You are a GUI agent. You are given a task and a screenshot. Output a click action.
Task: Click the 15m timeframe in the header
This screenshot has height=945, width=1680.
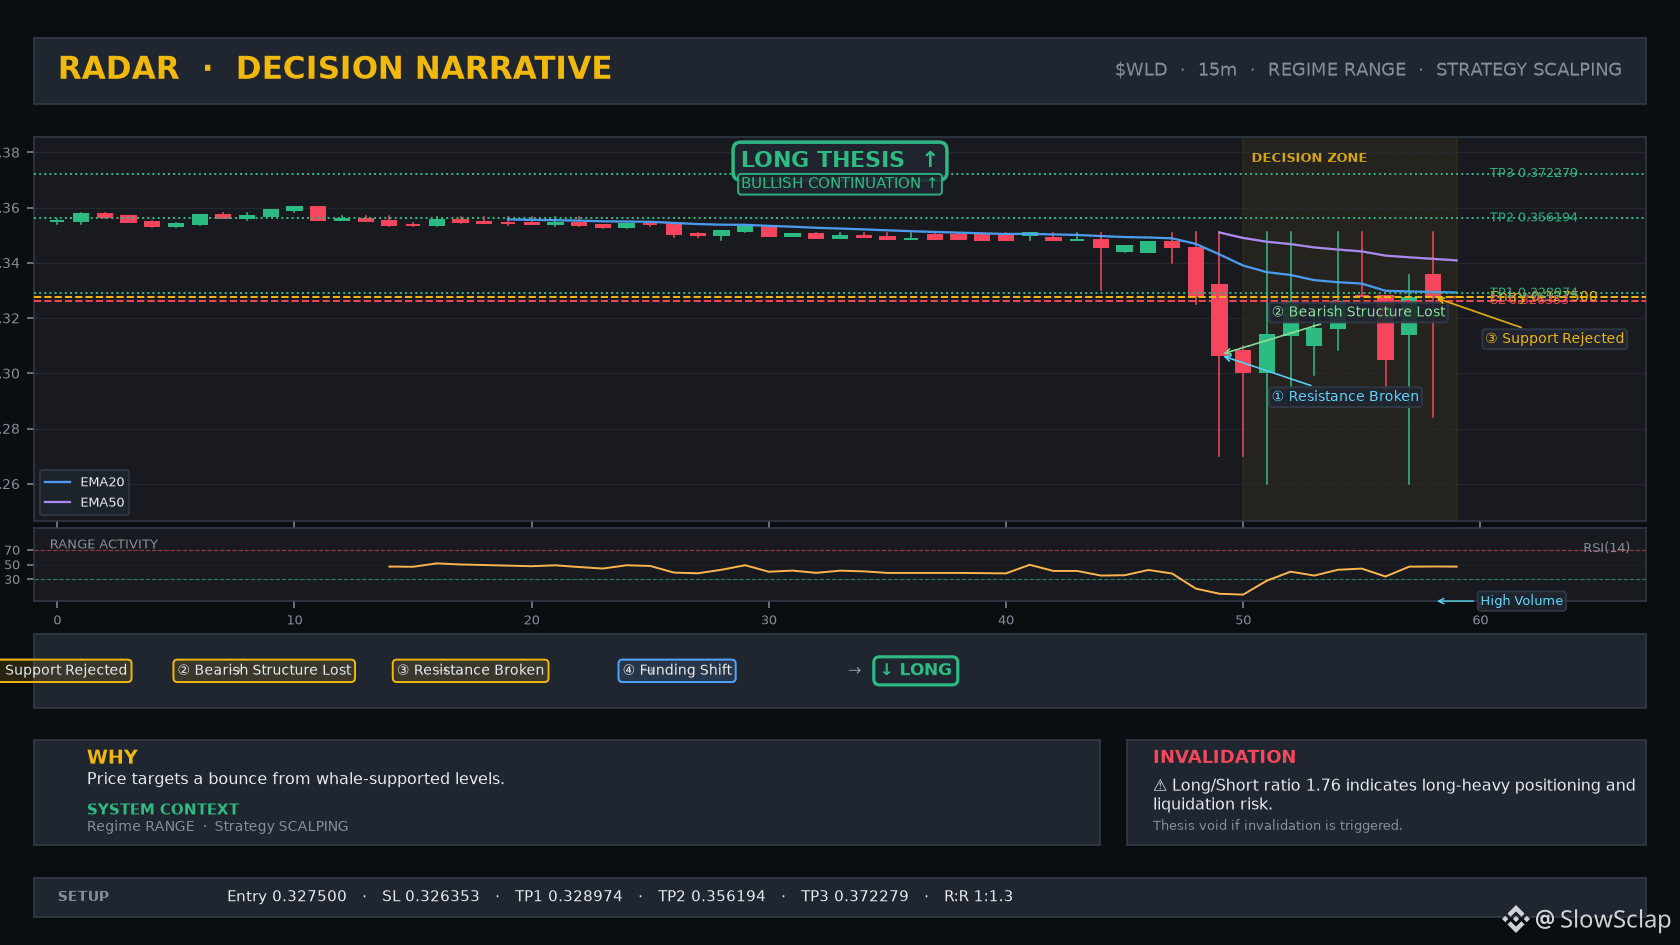click(1217, 70)
